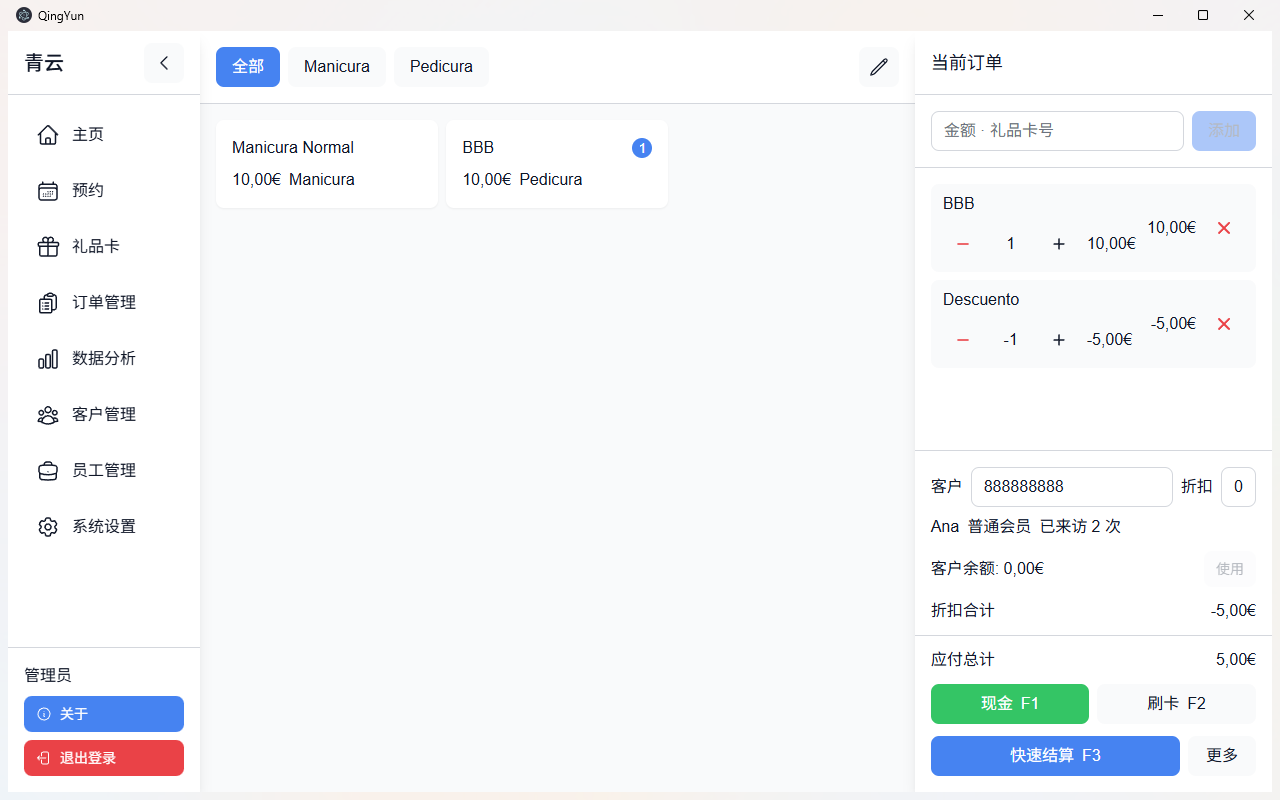Click the Ana 普通会员 customer info text
The image size is (1280, 800).
(x=1026, y=526)
